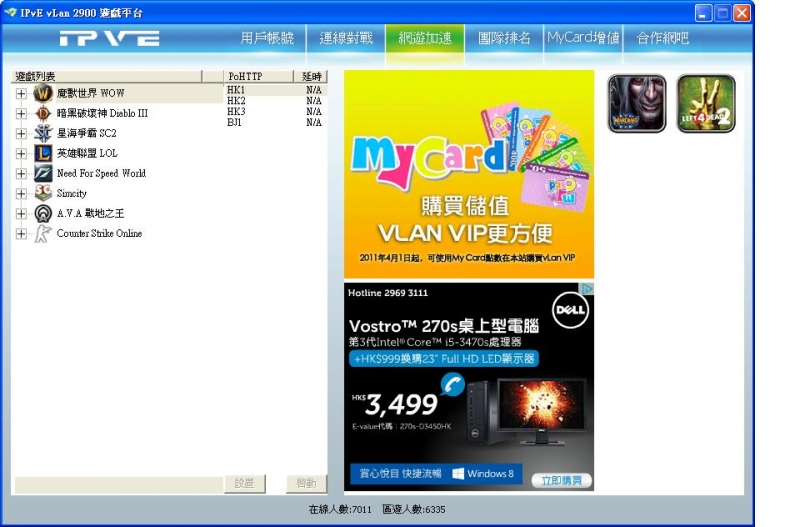Expand the Need For Speed World node

(21, 173)
